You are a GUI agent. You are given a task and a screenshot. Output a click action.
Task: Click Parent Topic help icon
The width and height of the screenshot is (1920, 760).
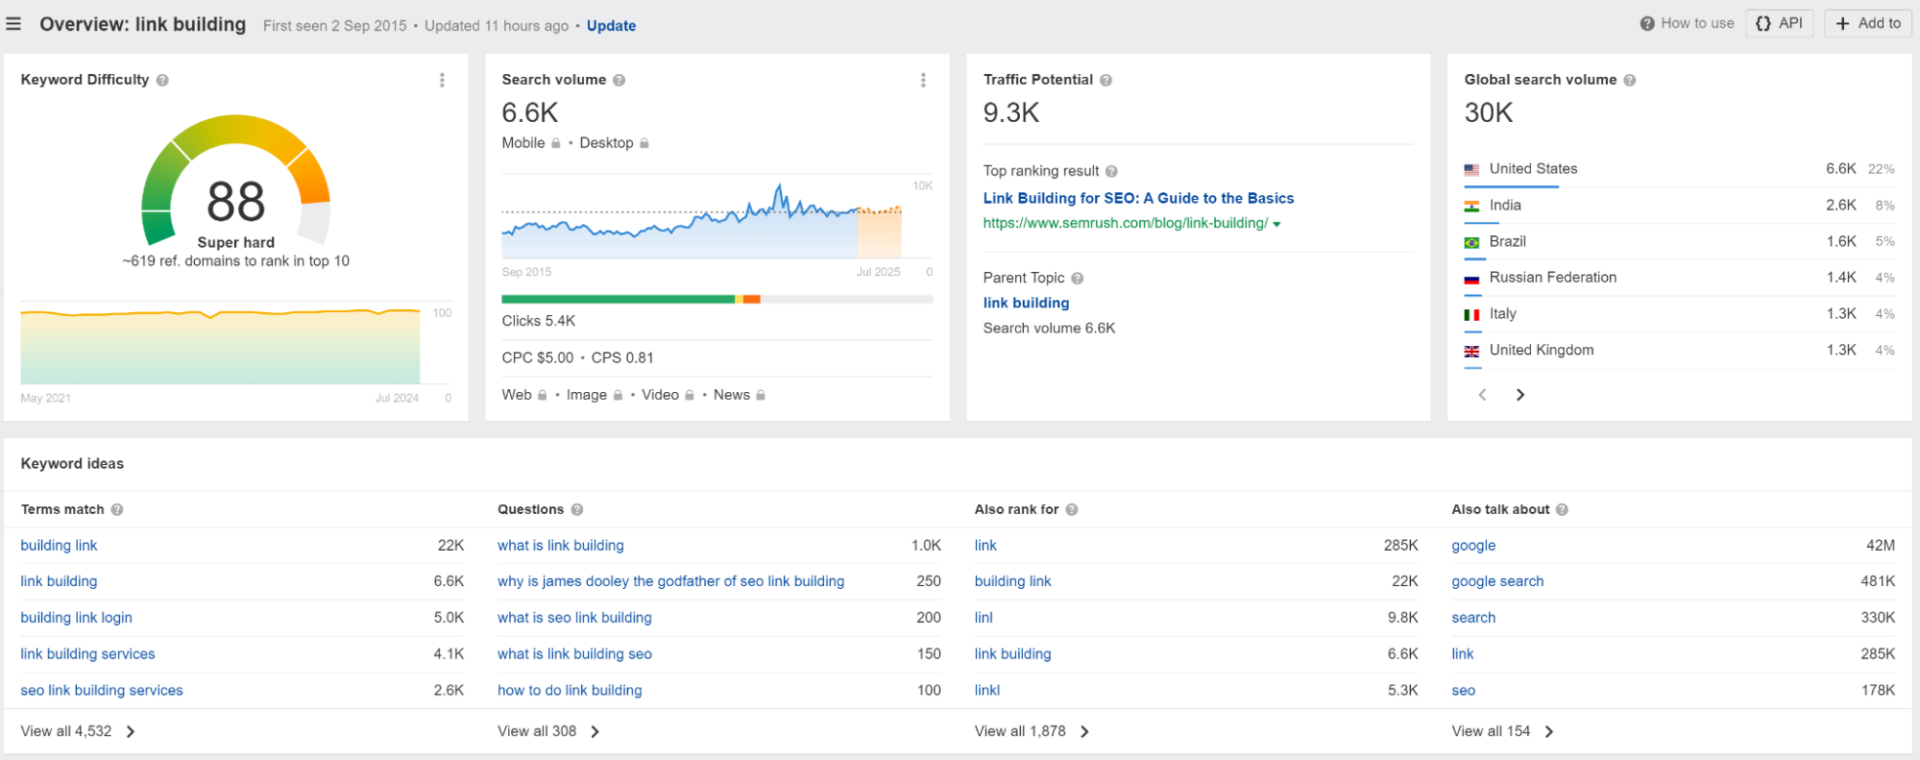pos(1078,279)
